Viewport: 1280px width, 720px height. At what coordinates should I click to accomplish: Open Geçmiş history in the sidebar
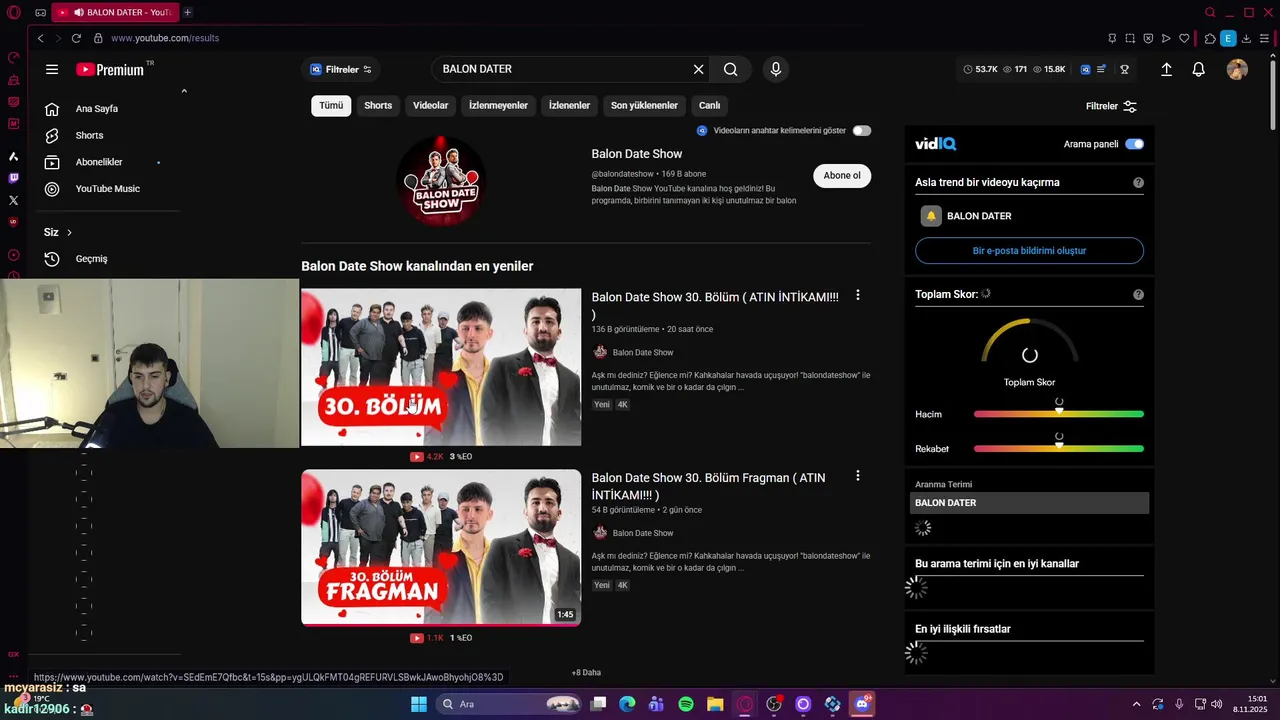coord(91,259)
